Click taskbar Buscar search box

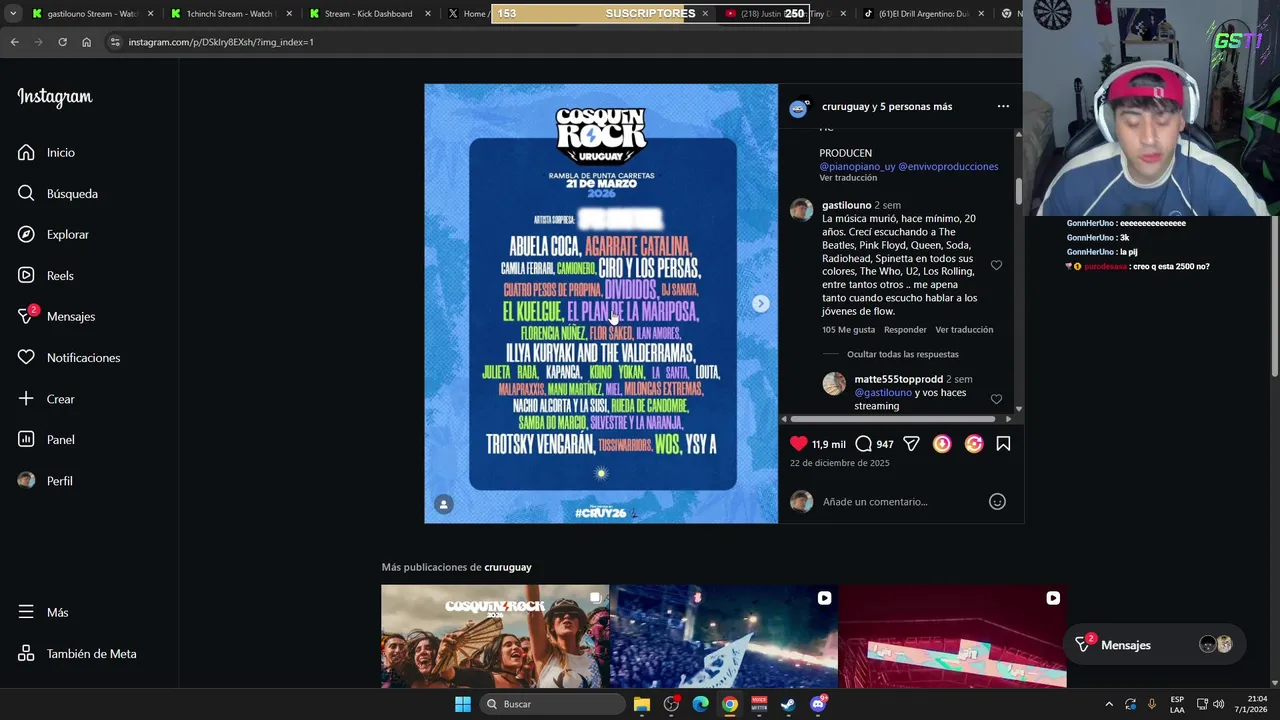[551, 704]
